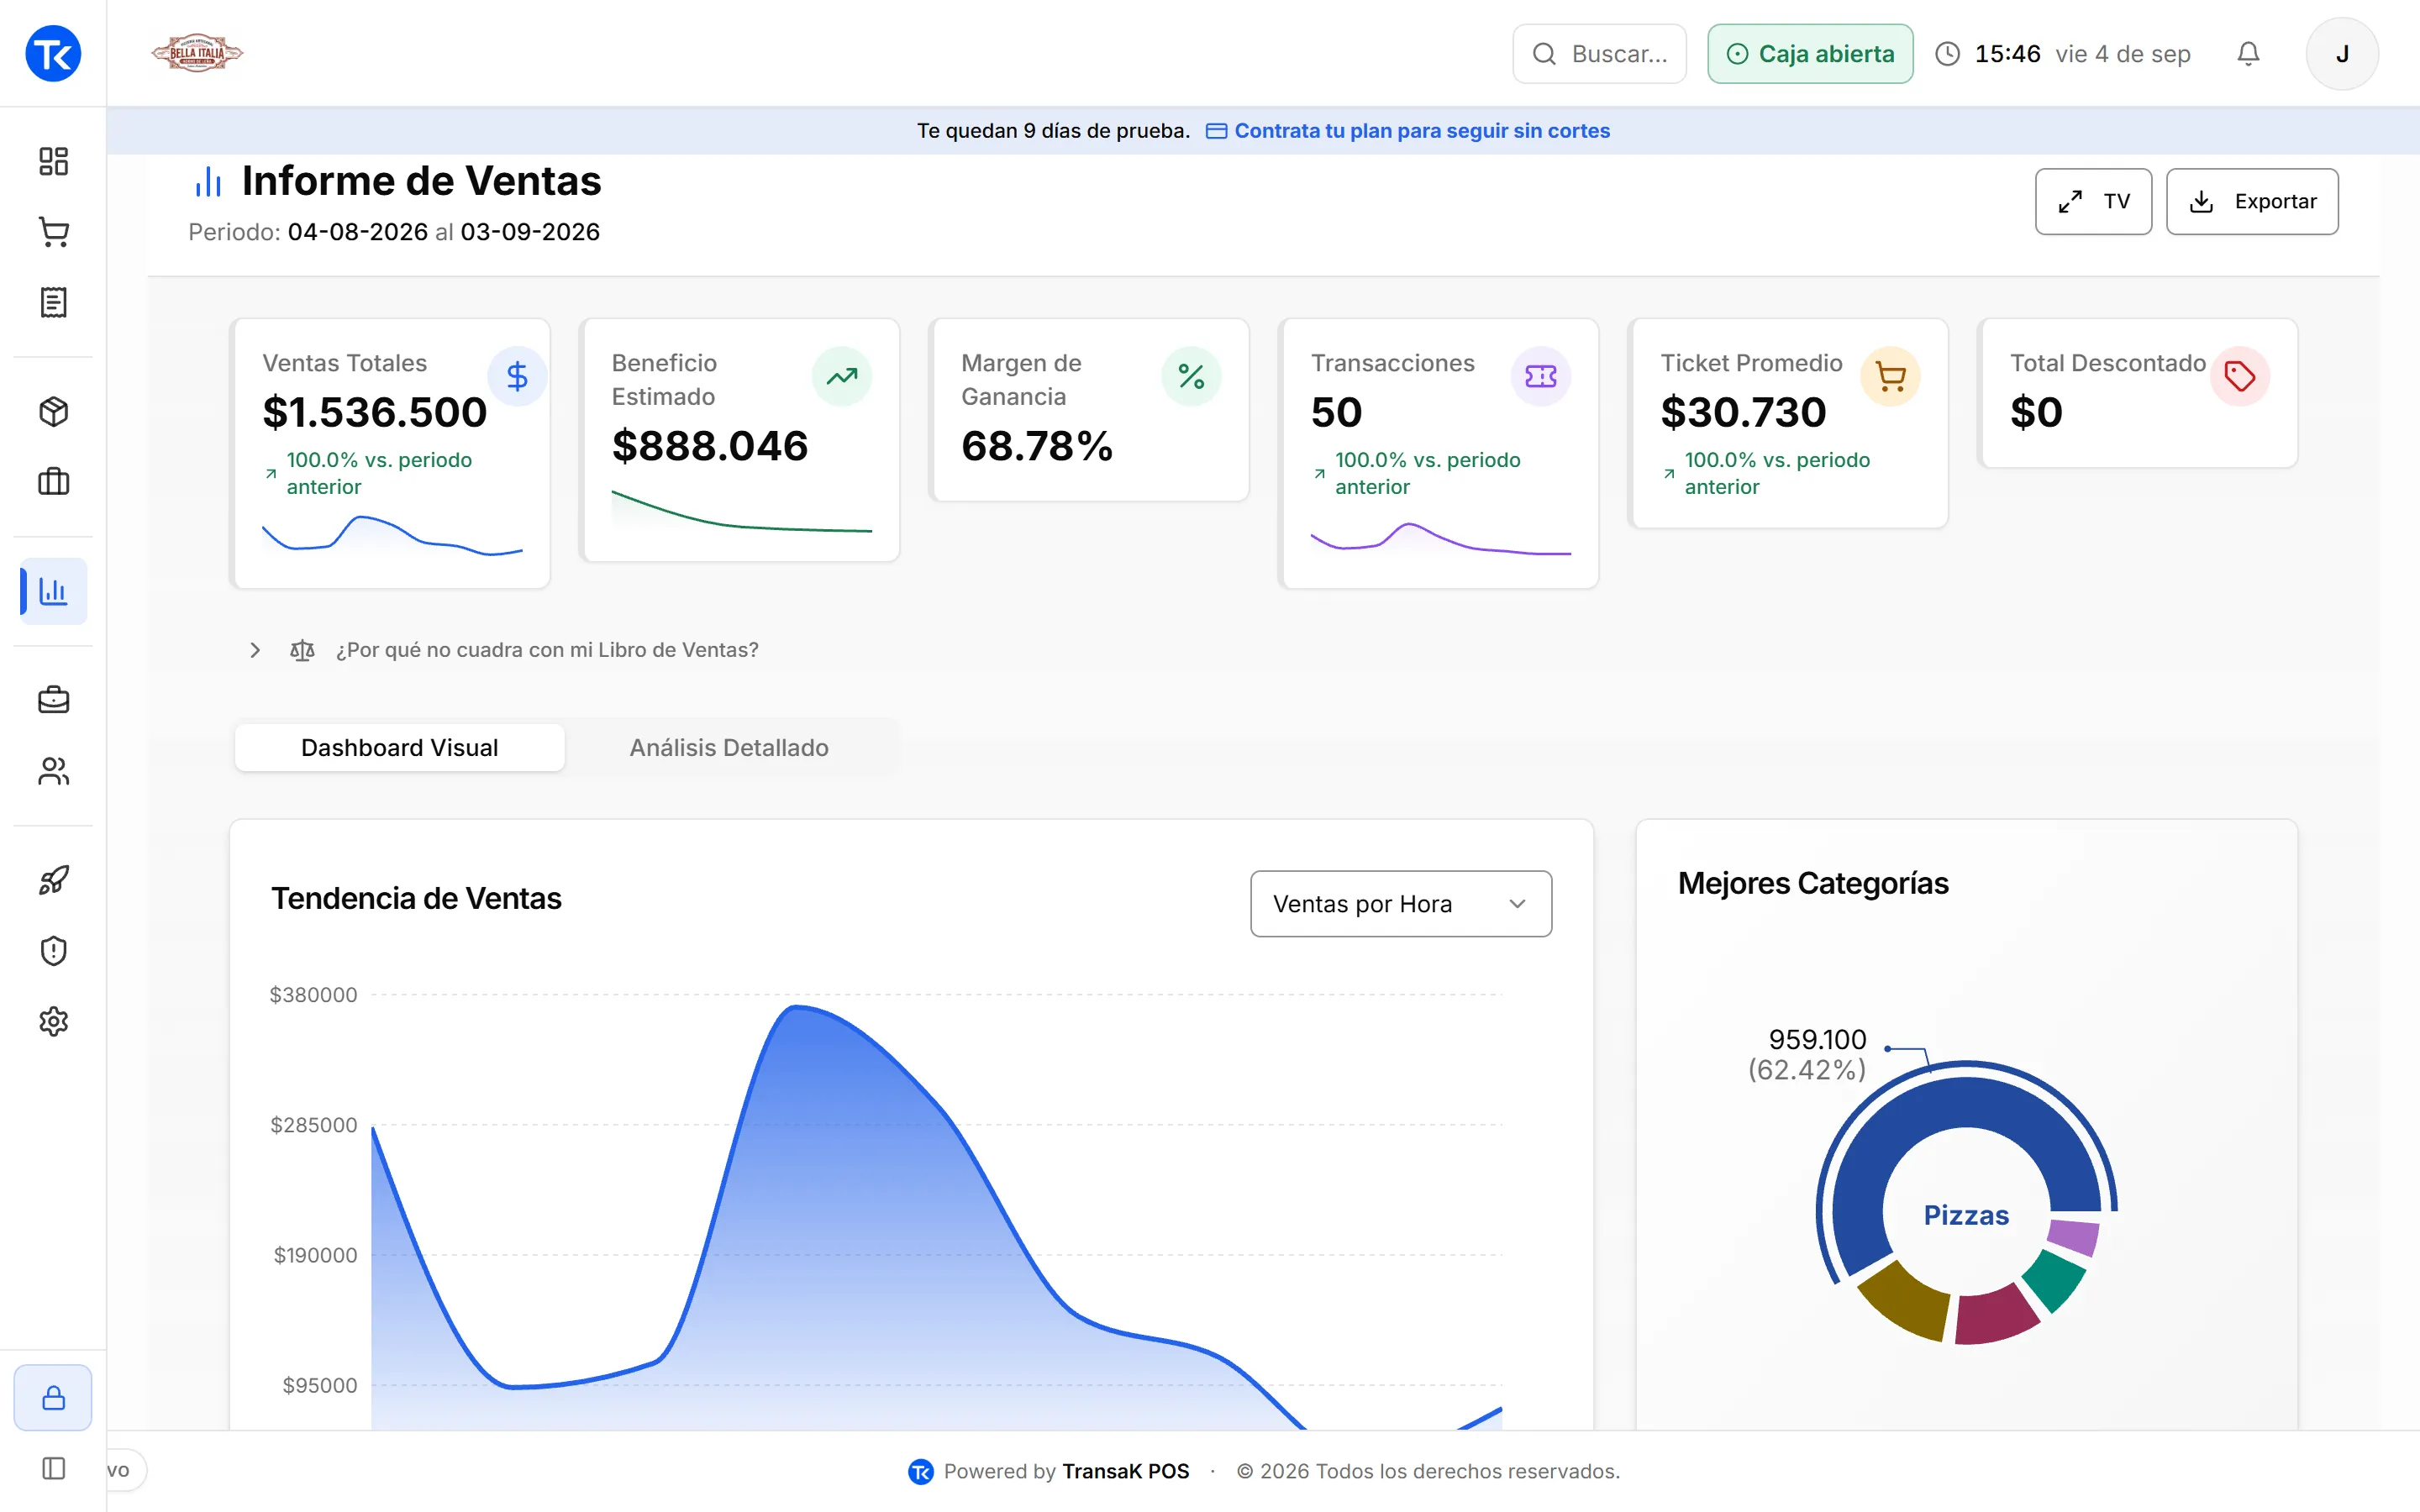This screenshot has height=1512, width=2420.
Task: Click the Bella Italia store logo
Action: point(197,53)
